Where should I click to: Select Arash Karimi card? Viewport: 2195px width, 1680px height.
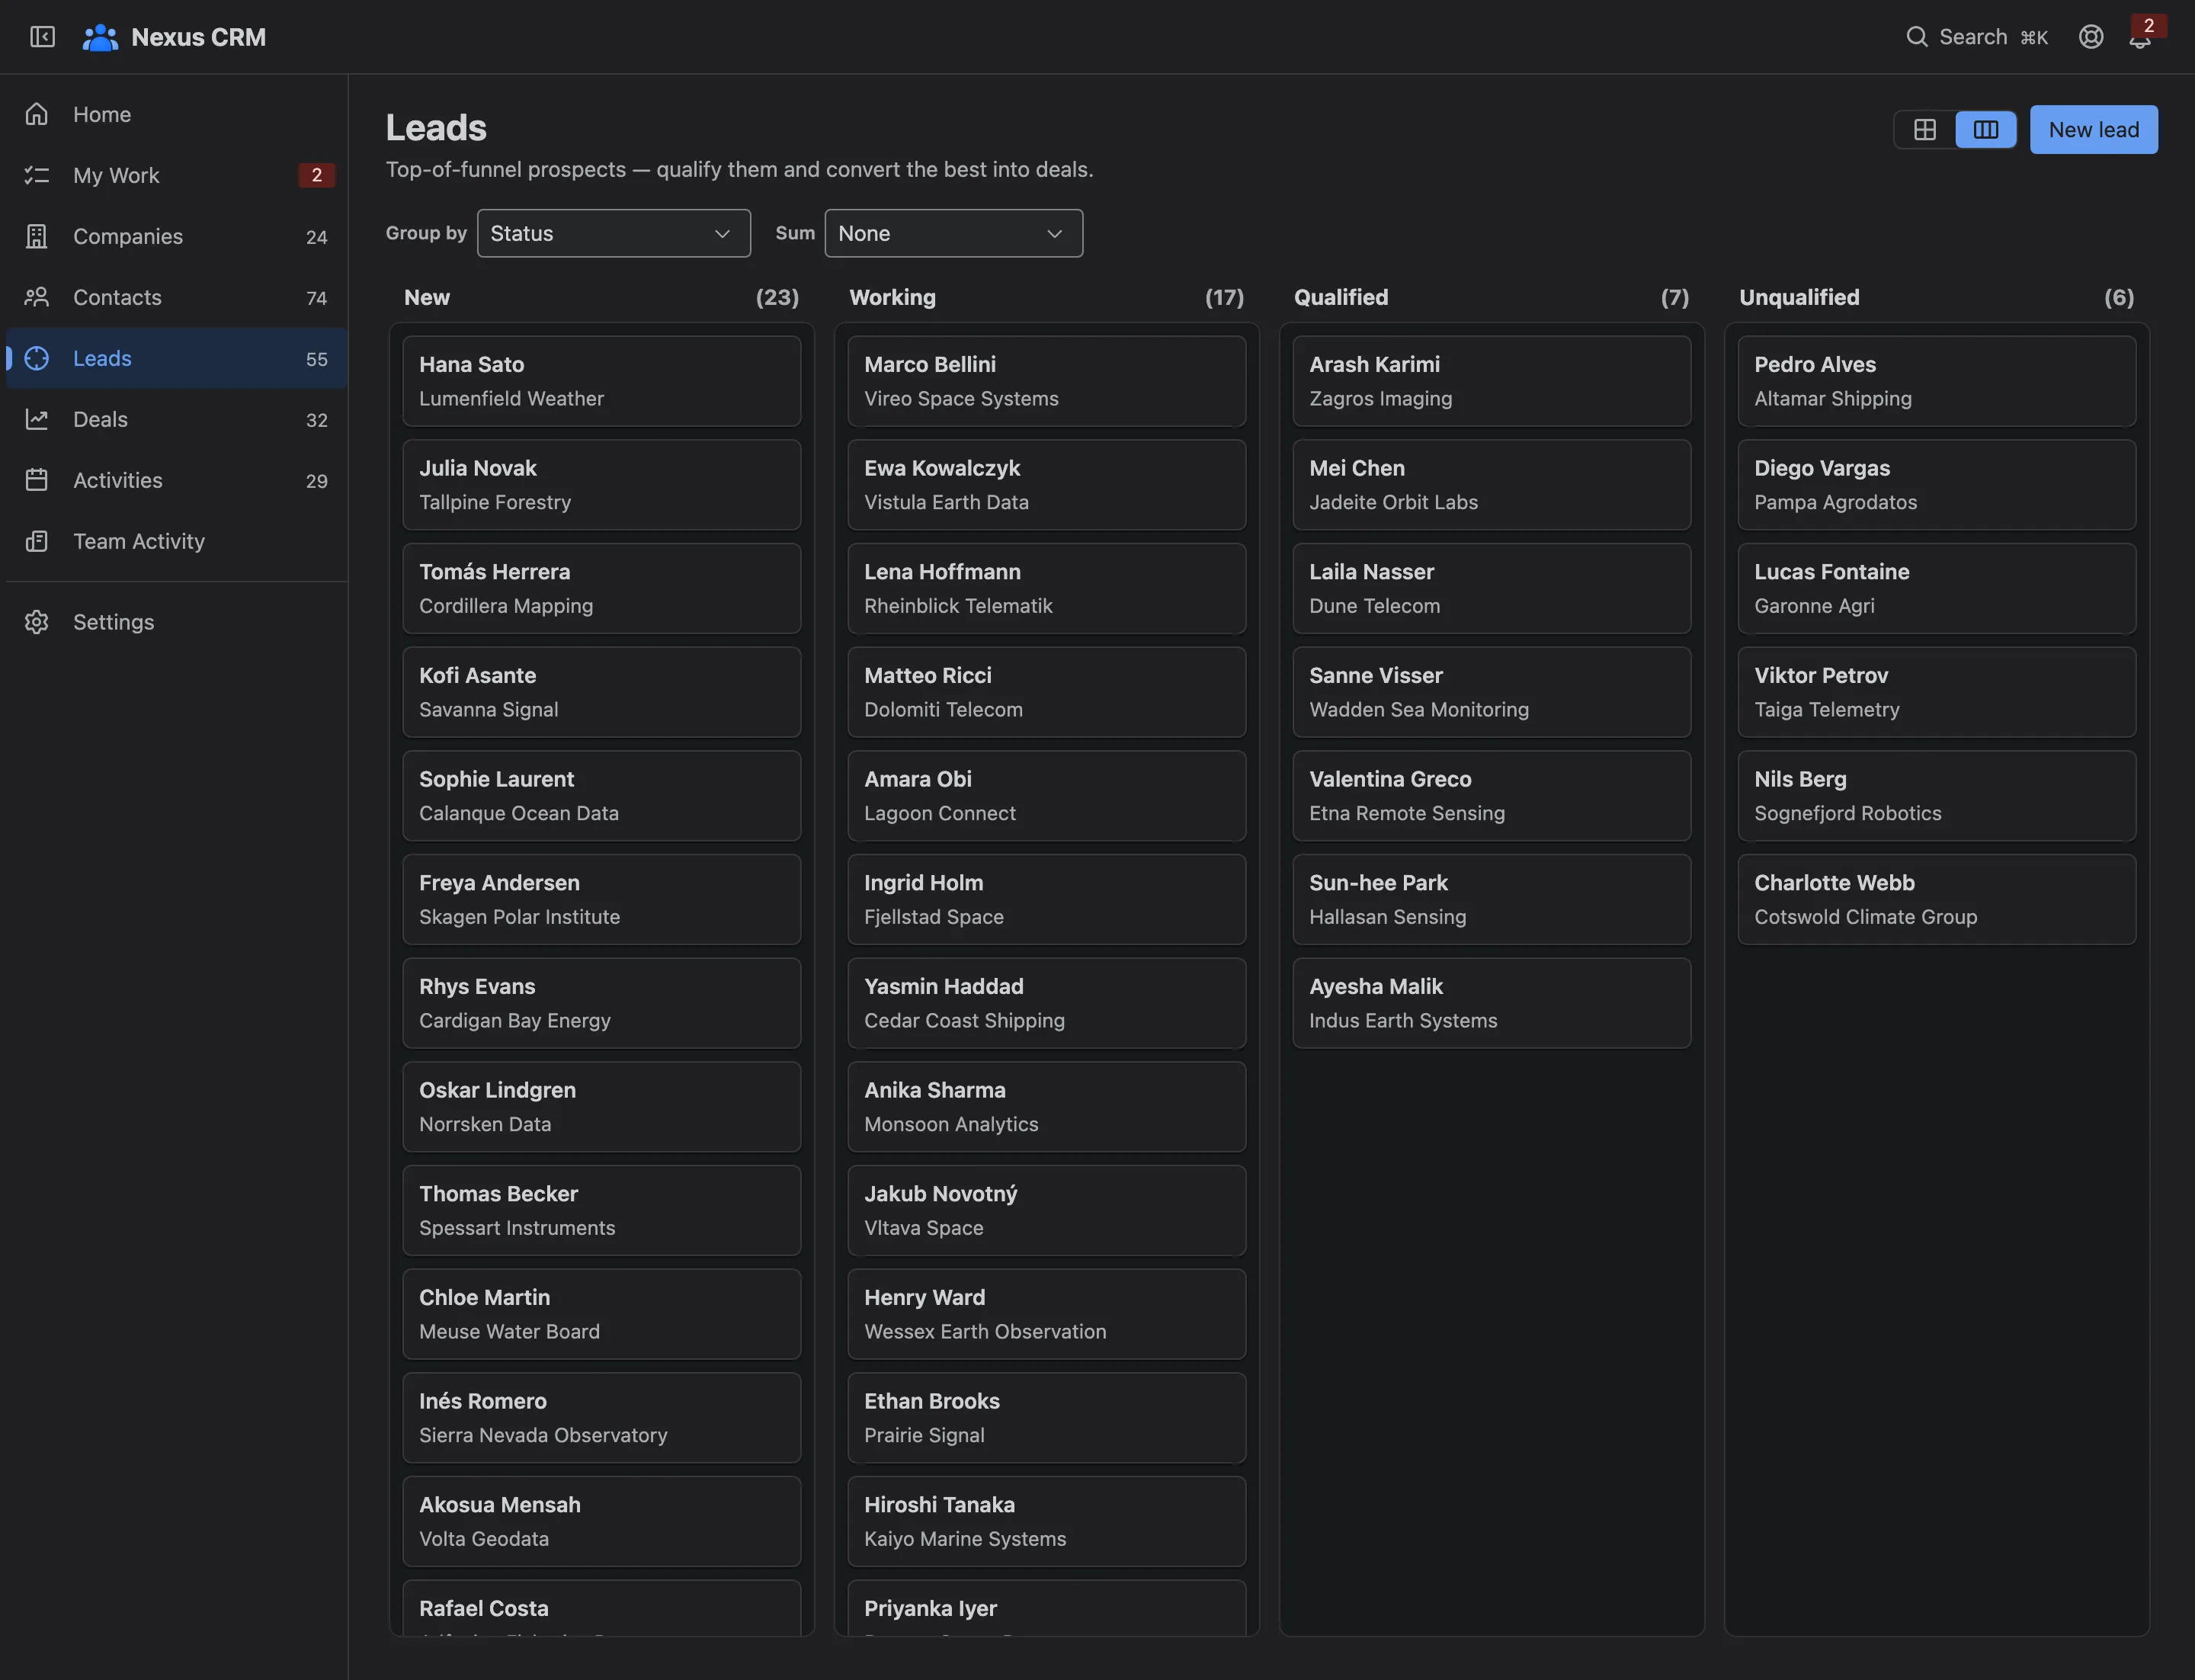coord(1492,381)
